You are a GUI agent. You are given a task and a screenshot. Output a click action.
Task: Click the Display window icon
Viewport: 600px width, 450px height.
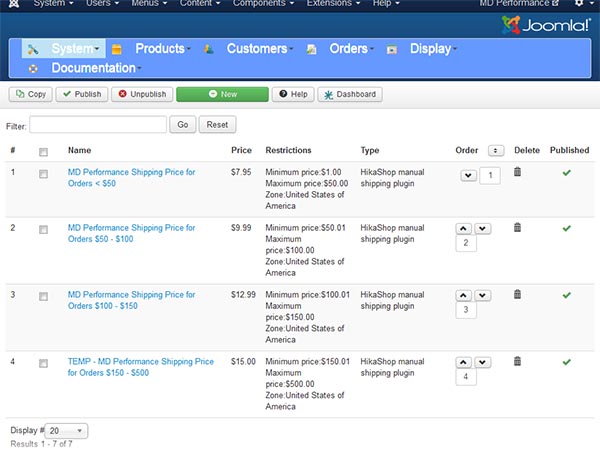click(392, 49)
